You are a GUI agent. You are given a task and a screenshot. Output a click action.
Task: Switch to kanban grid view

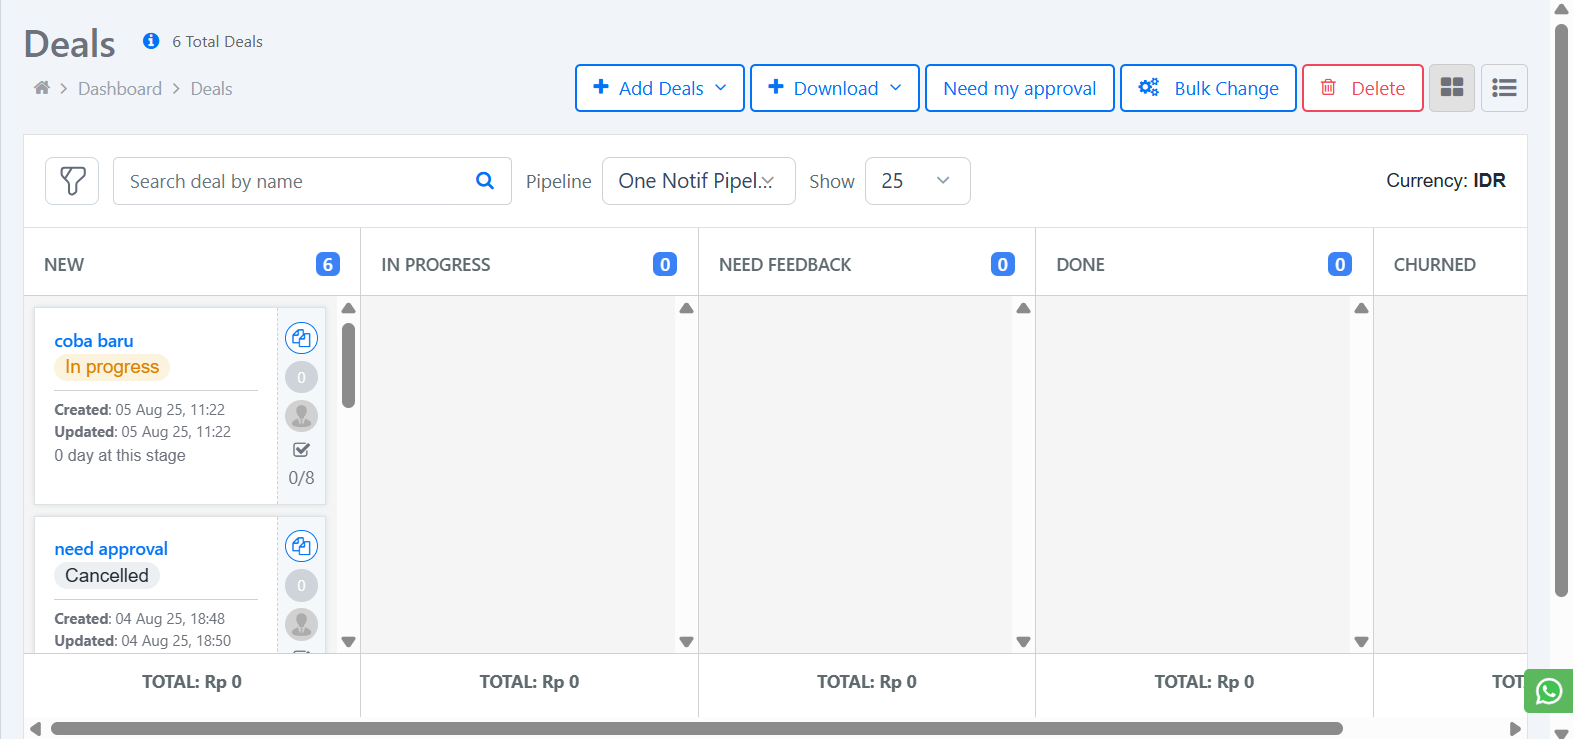(1452, 88)
